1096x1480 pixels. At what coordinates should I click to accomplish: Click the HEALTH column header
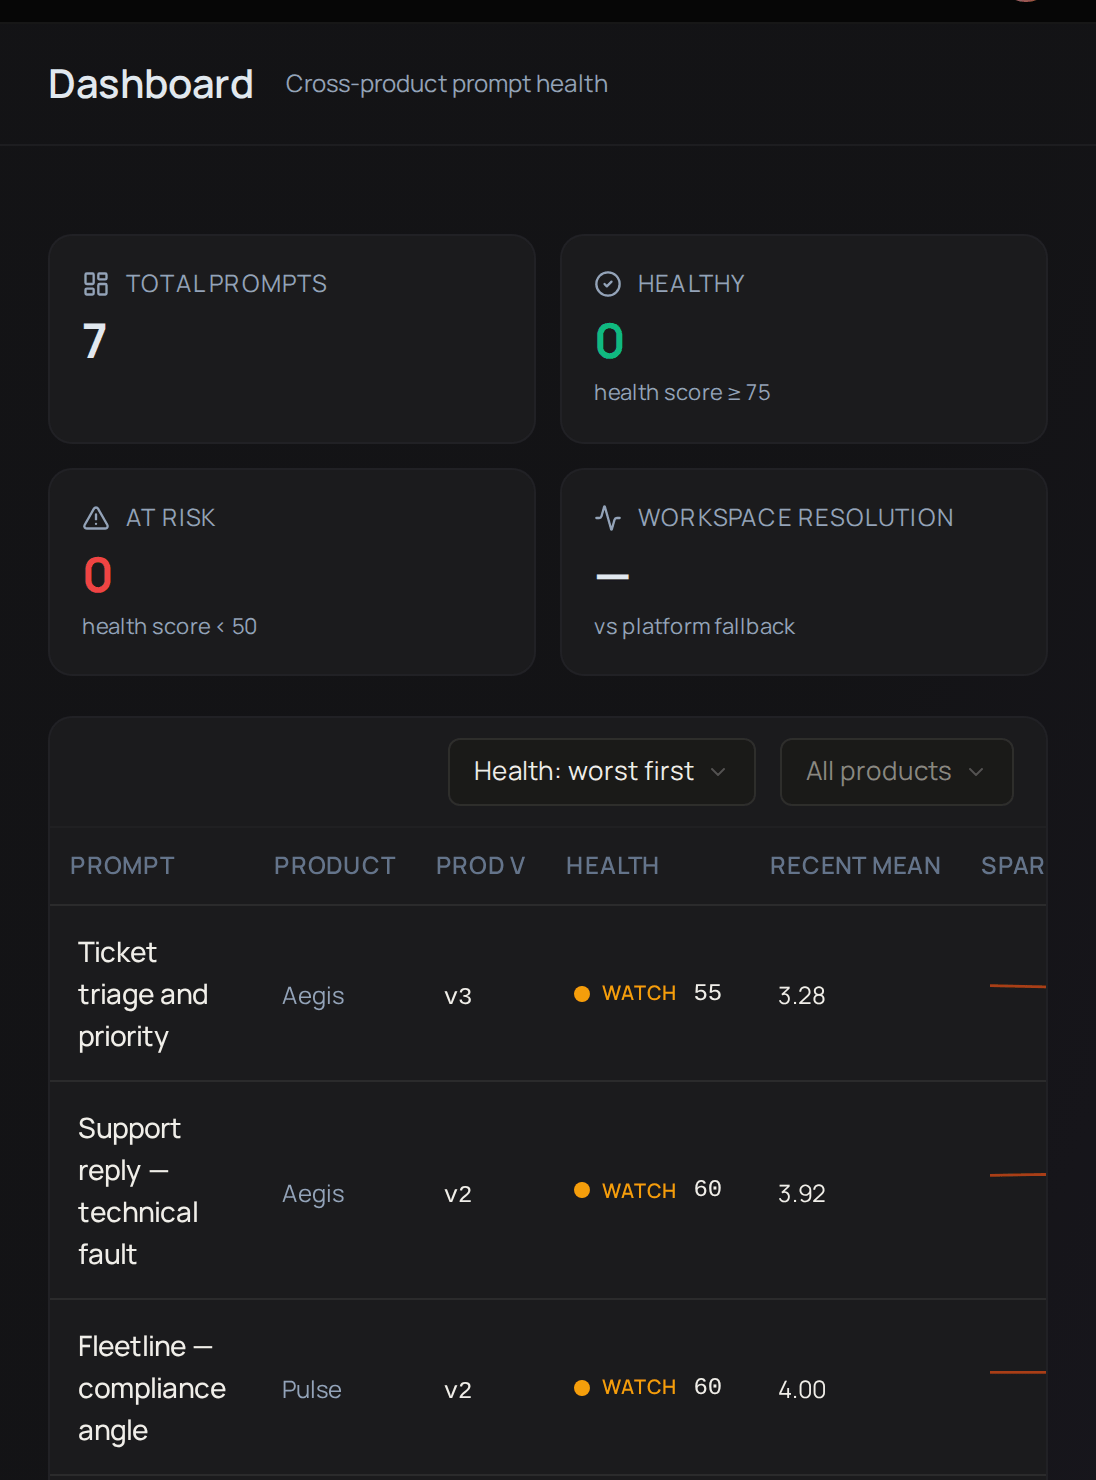[x=612, y=866]
